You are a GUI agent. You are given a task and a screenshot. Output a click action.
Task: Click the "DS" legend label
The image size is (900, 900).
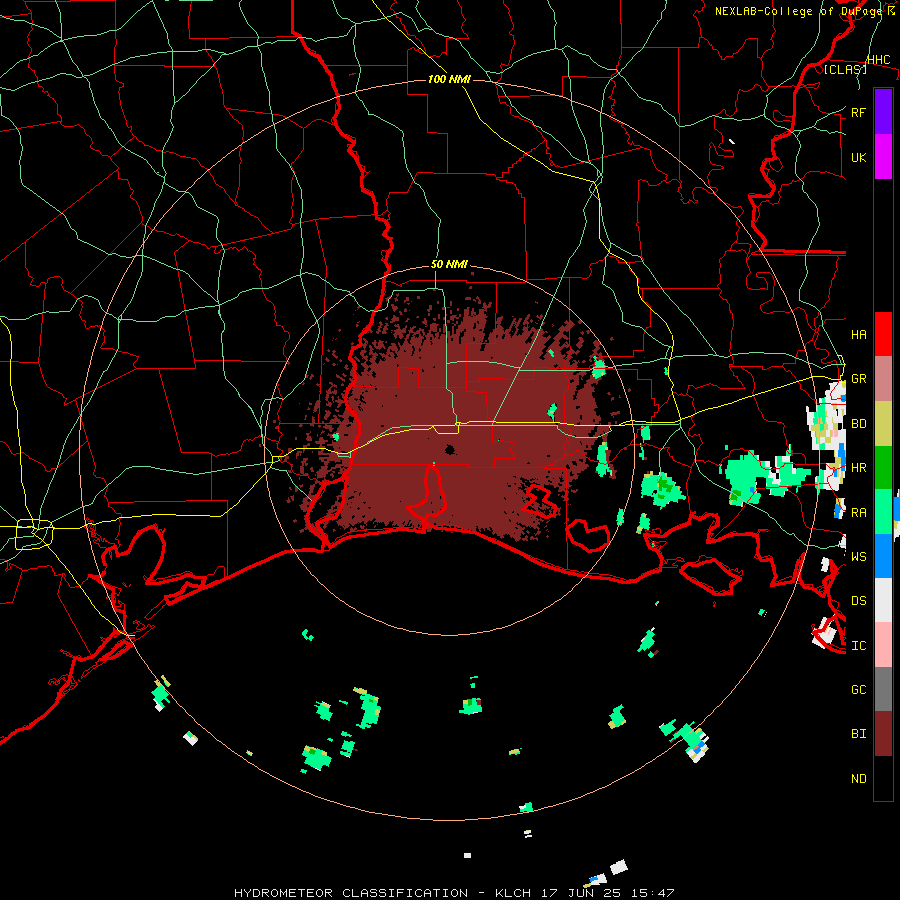point(858,601)
